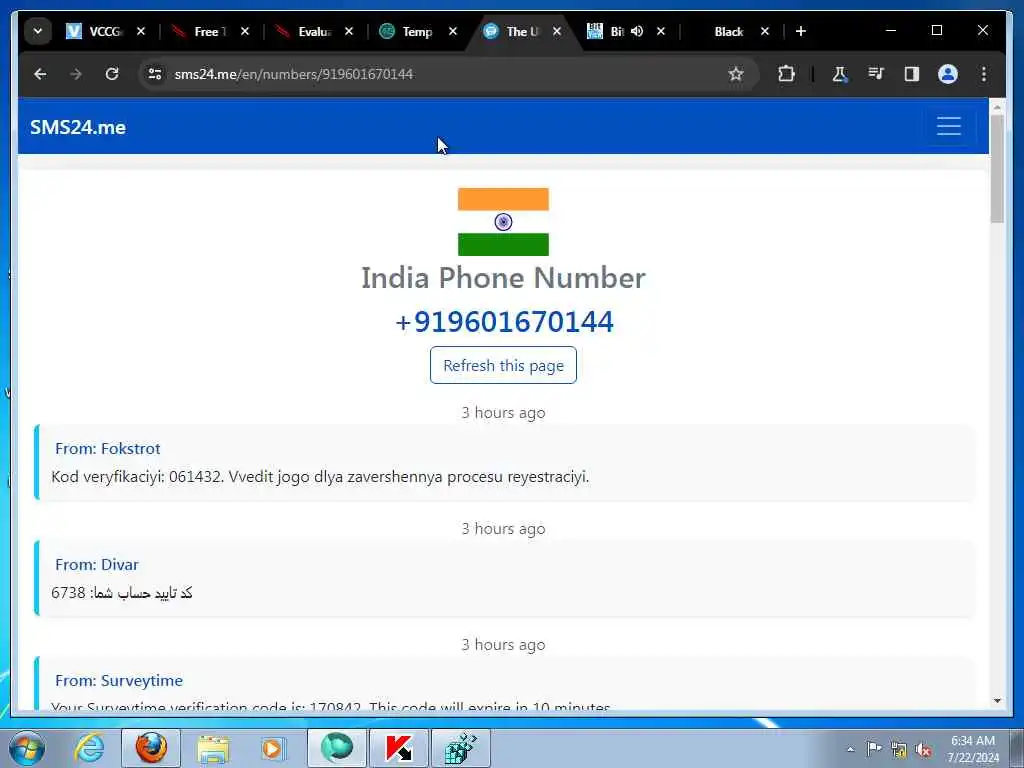Open the Kaspersky icon on taskbar

tap(399, 748)
